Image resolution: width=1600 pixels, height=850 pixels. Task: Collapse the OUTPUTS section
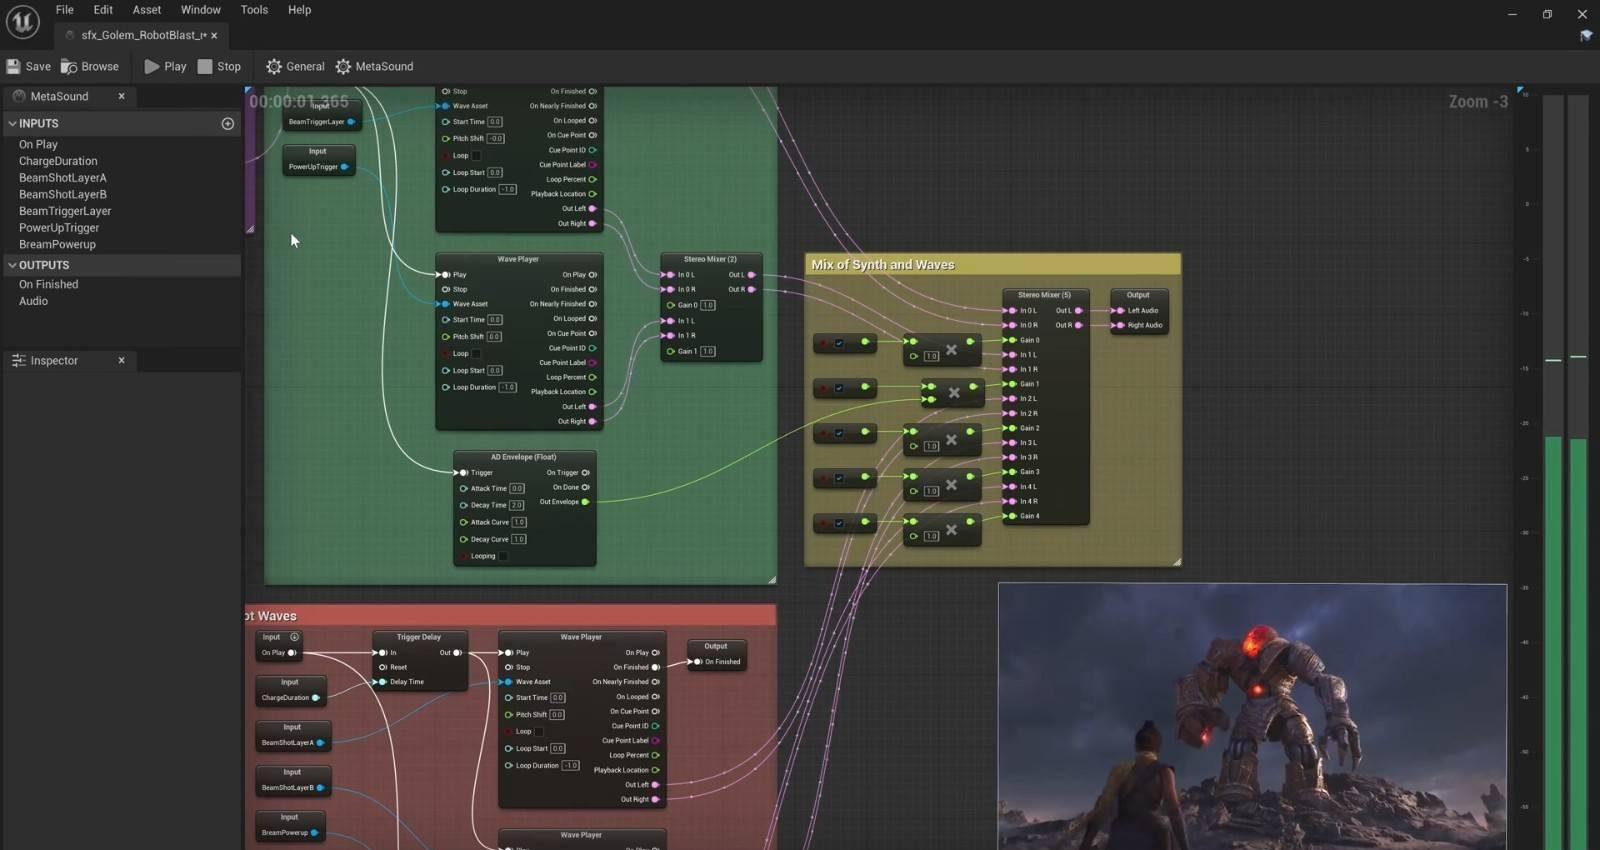coord(12,266)
